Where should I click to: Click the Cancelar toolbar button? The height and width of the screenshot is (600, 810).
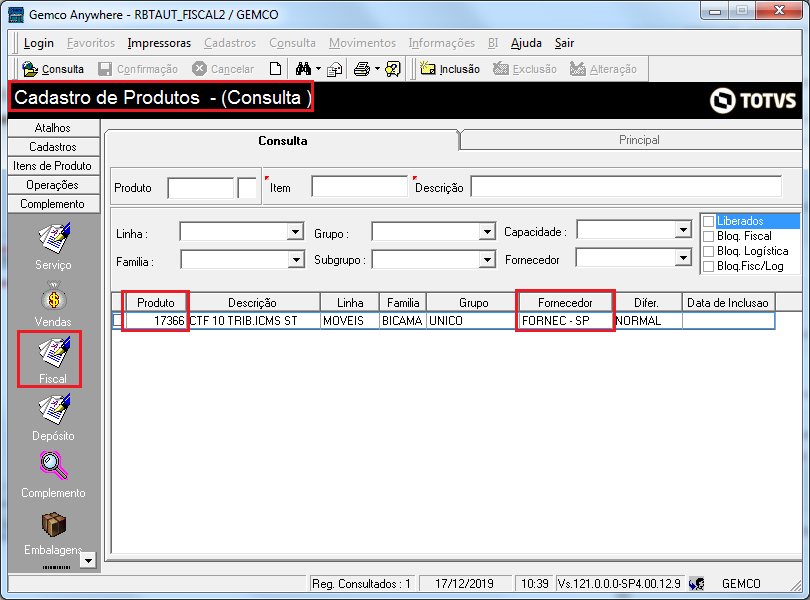point(223,69)
